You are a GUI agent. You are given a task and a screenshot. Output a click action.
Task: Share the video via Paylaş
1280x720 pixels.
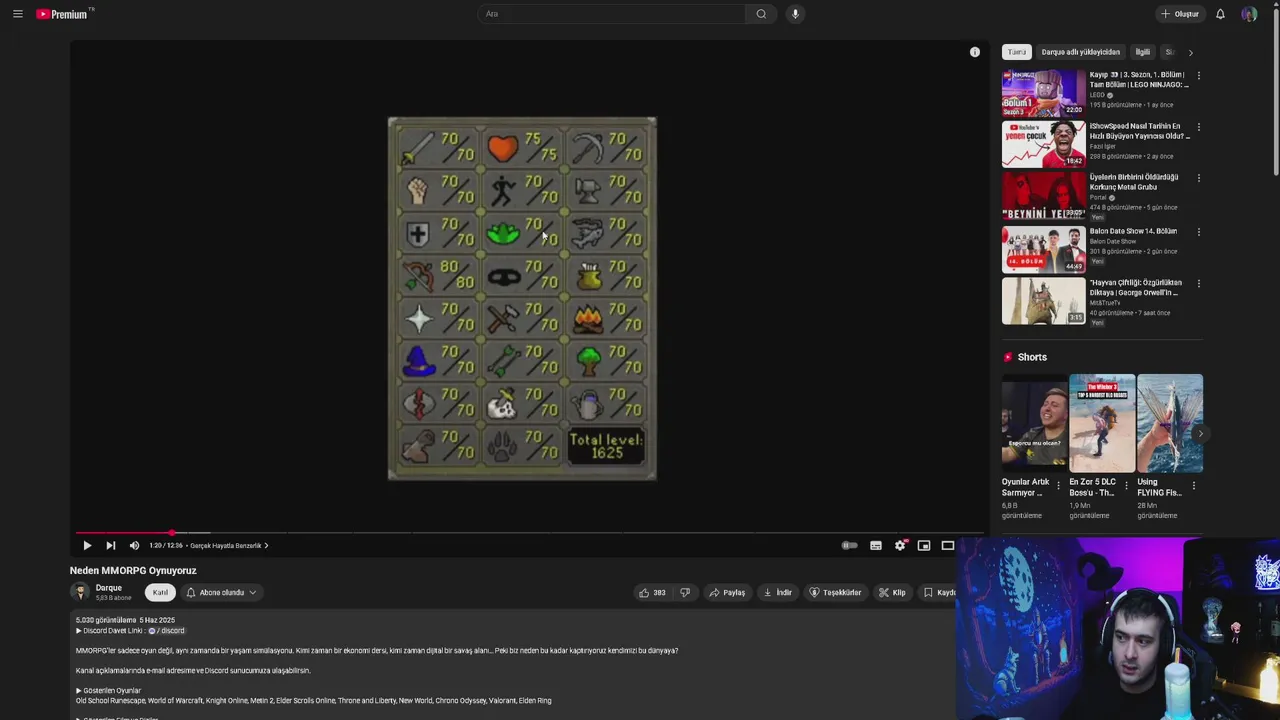[x=727, y=592]
